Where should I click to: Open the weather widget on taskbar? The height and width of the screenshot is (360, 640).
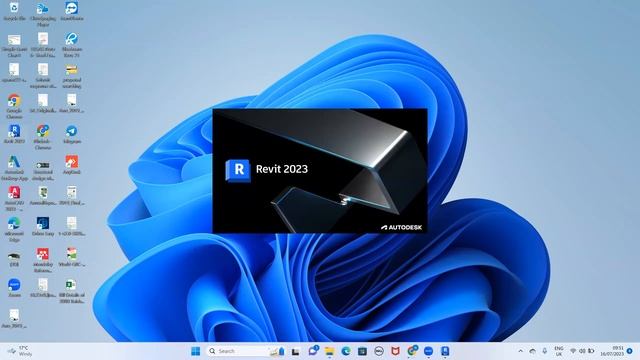coord(20,351)
